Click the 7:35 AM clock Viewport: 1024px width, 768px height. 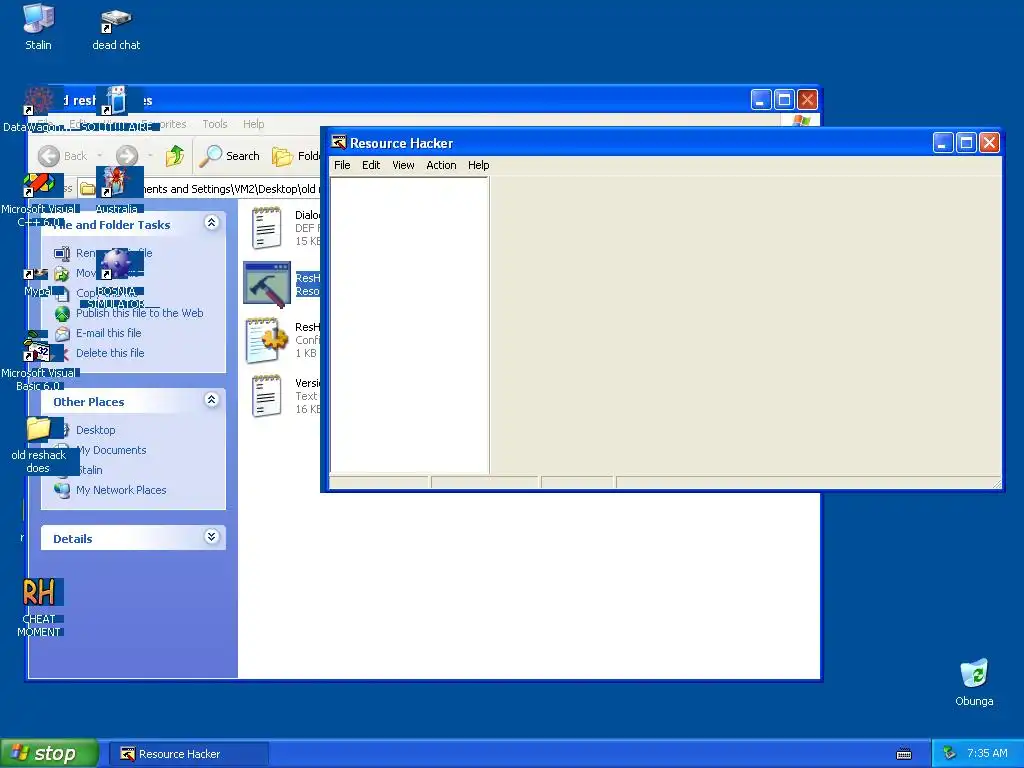[987, 754]
